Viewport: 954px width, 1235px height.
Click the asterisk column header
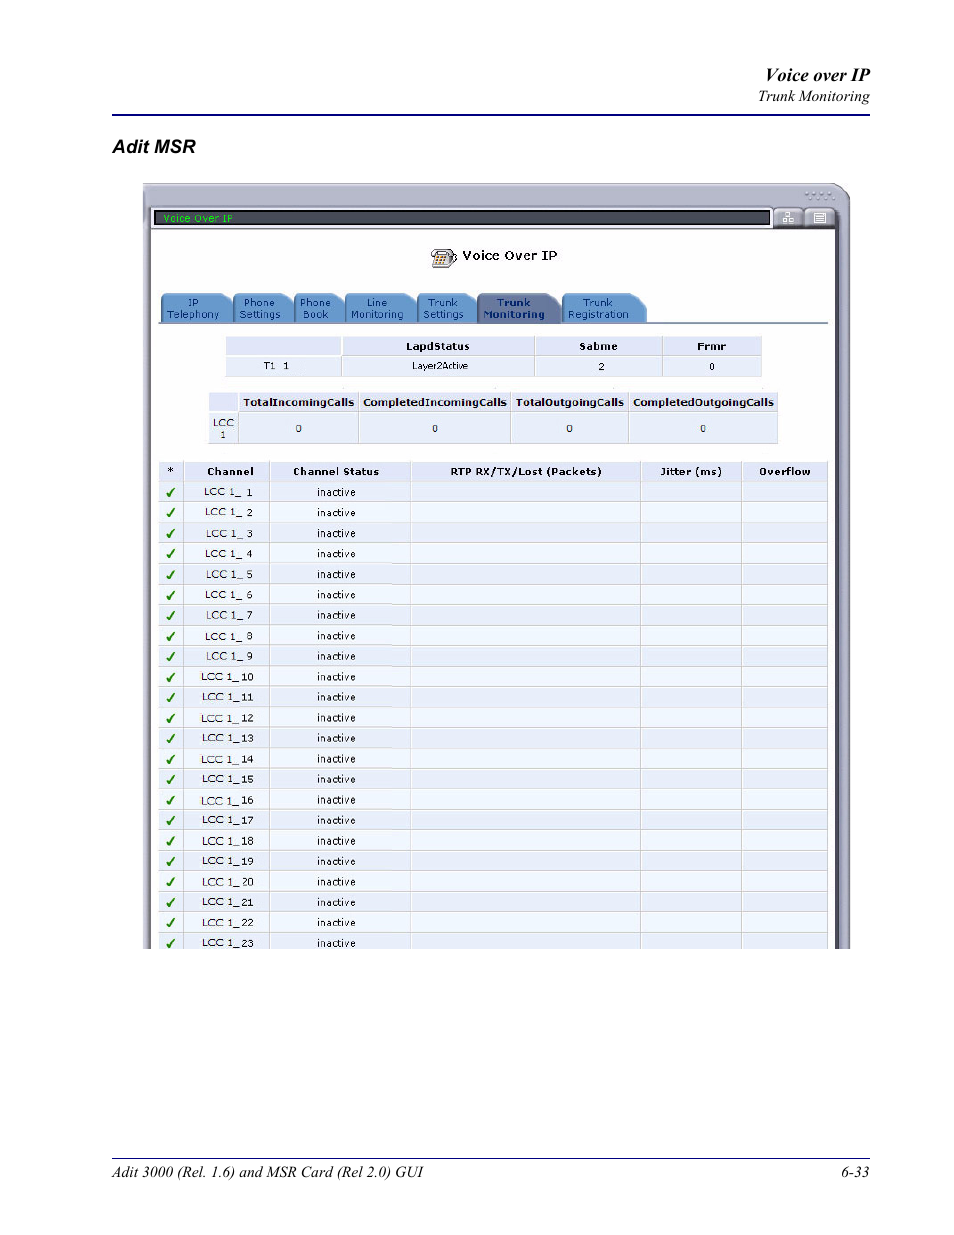click(171, 470)
